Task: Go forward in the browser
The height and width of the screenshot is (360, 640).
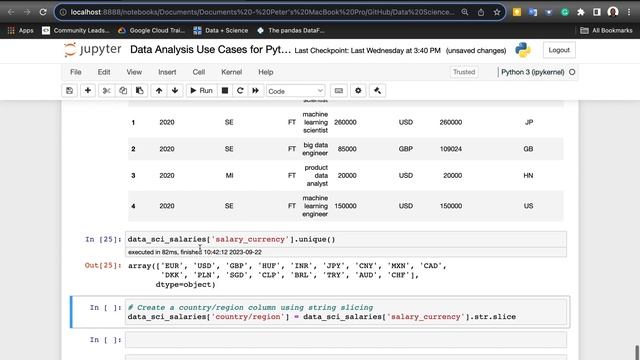Action: (x=27, y=12)
